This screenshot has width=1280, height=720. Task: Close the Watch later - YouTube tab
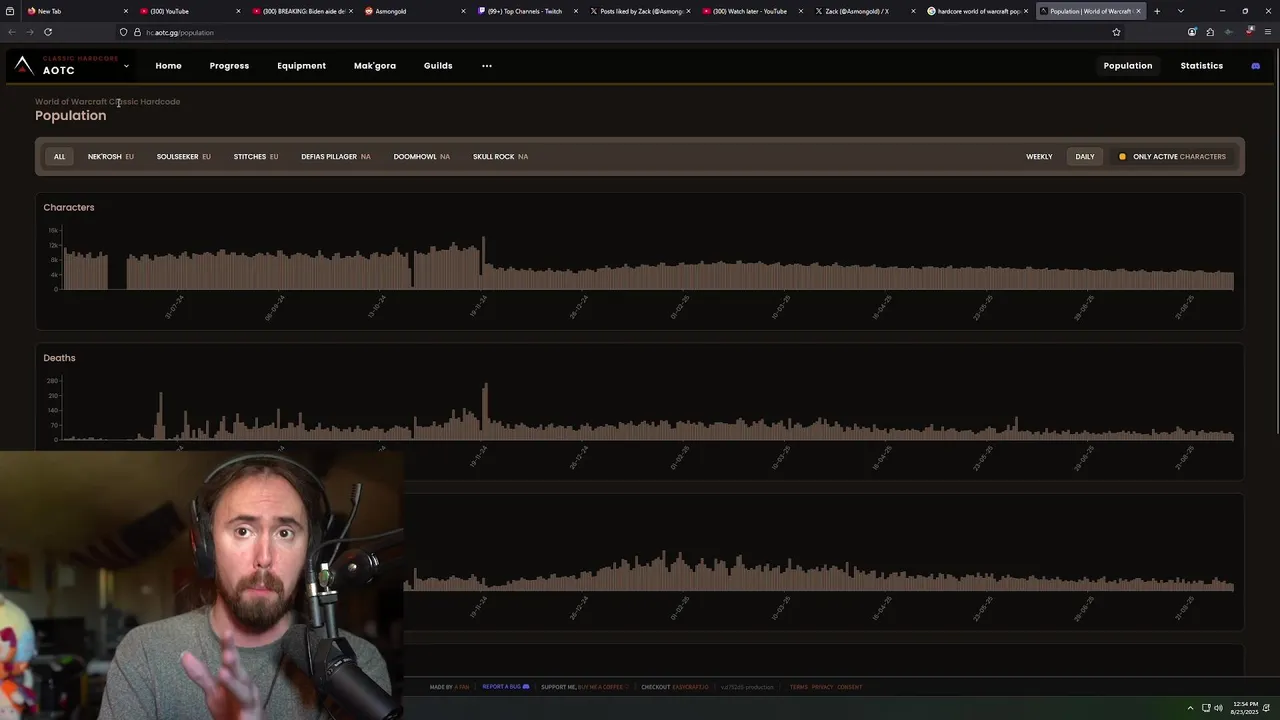click(x=801, y=11)
